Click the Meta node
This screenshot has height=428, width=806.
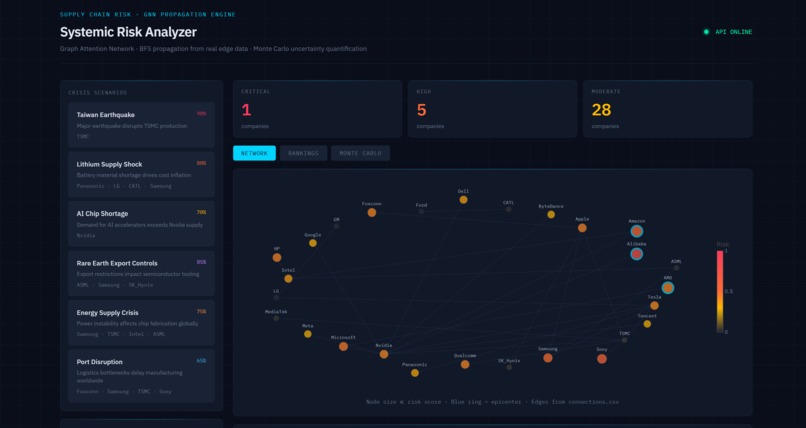[x=308, y=334]
